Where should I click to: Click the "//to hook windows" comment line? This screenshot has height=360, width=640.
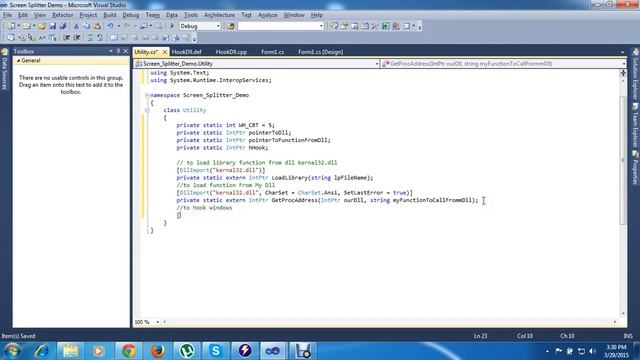pos(204,208)
